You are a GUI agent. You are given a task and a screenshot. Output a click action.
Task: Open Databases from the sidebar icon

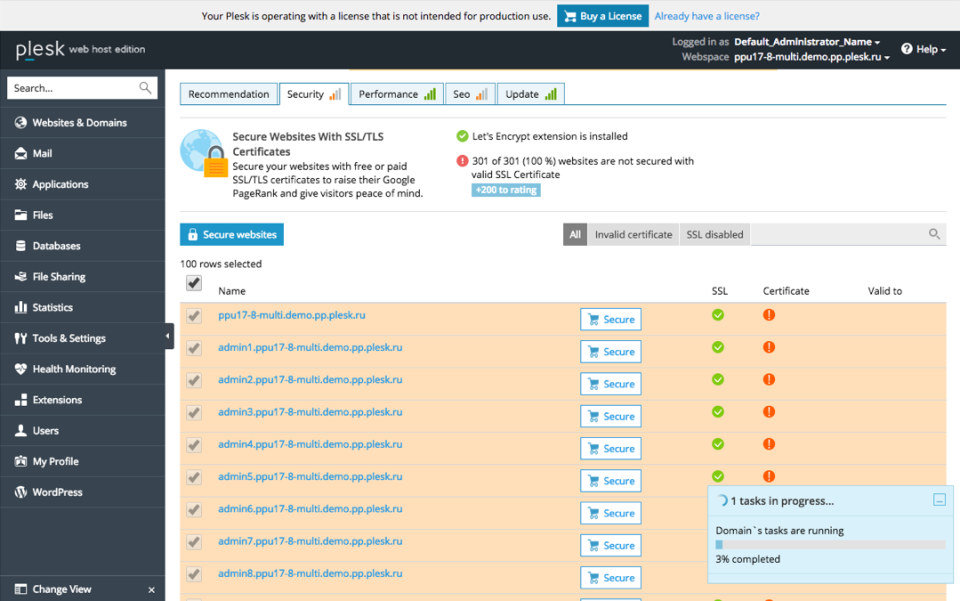click(x=21, y=245)
